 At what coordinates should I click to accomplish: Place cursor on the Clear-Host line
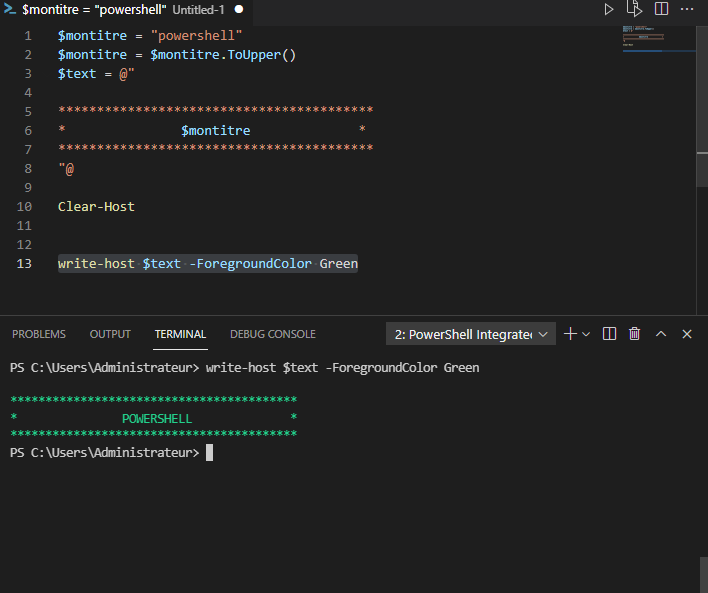click(96, 207)
